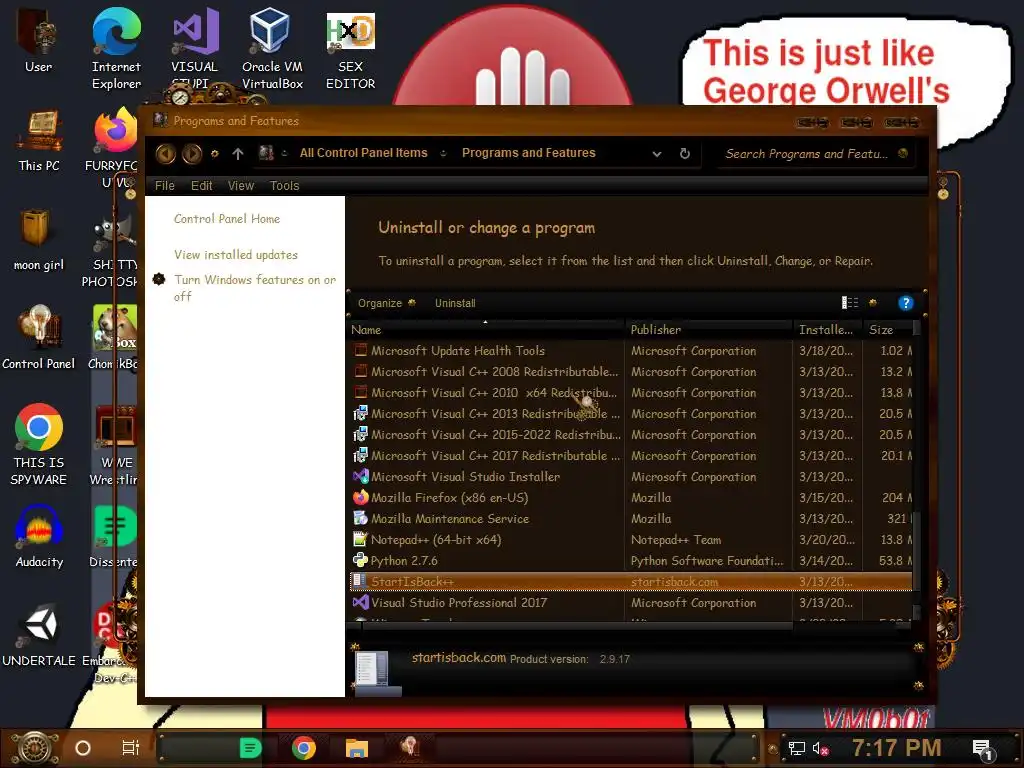Go up one level with the Up arrow
Viewport: 1024px width, 768px height.
point(238,153)
